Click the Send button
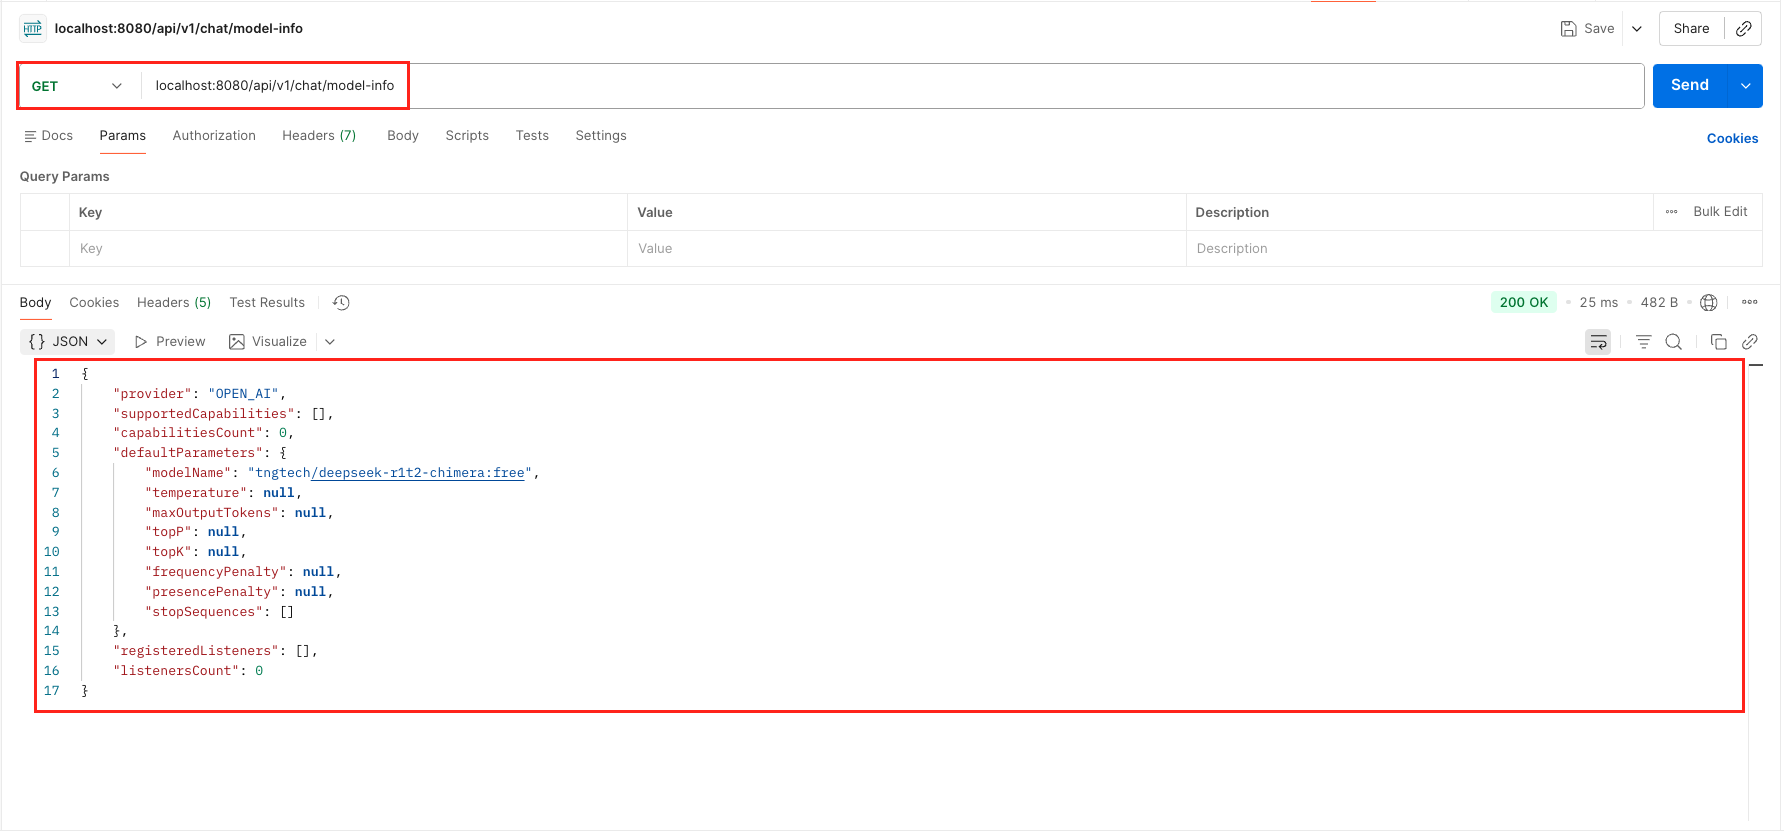 coord(1689,86)
